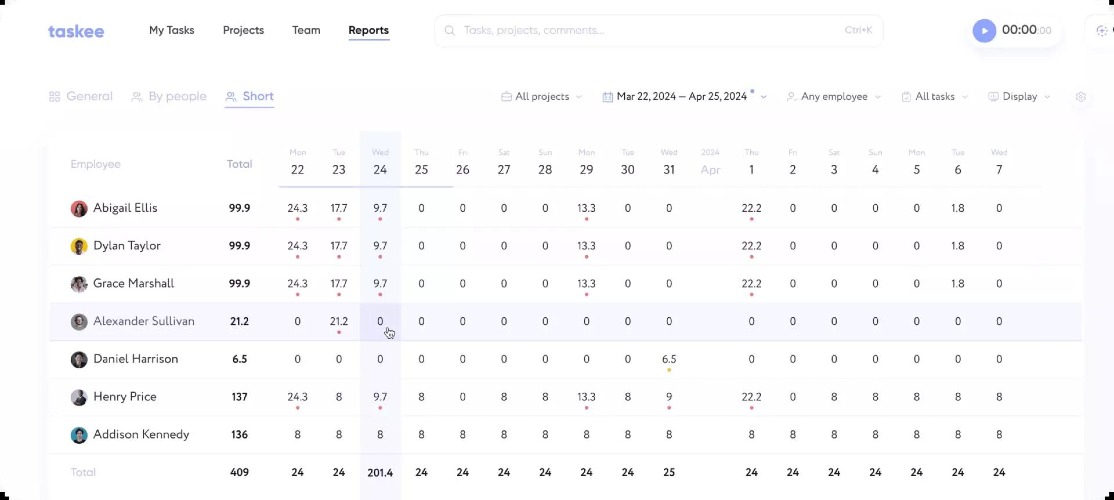Click the calendar icon beside the date range
This screenshot has width=1114, height=500.
607,97
